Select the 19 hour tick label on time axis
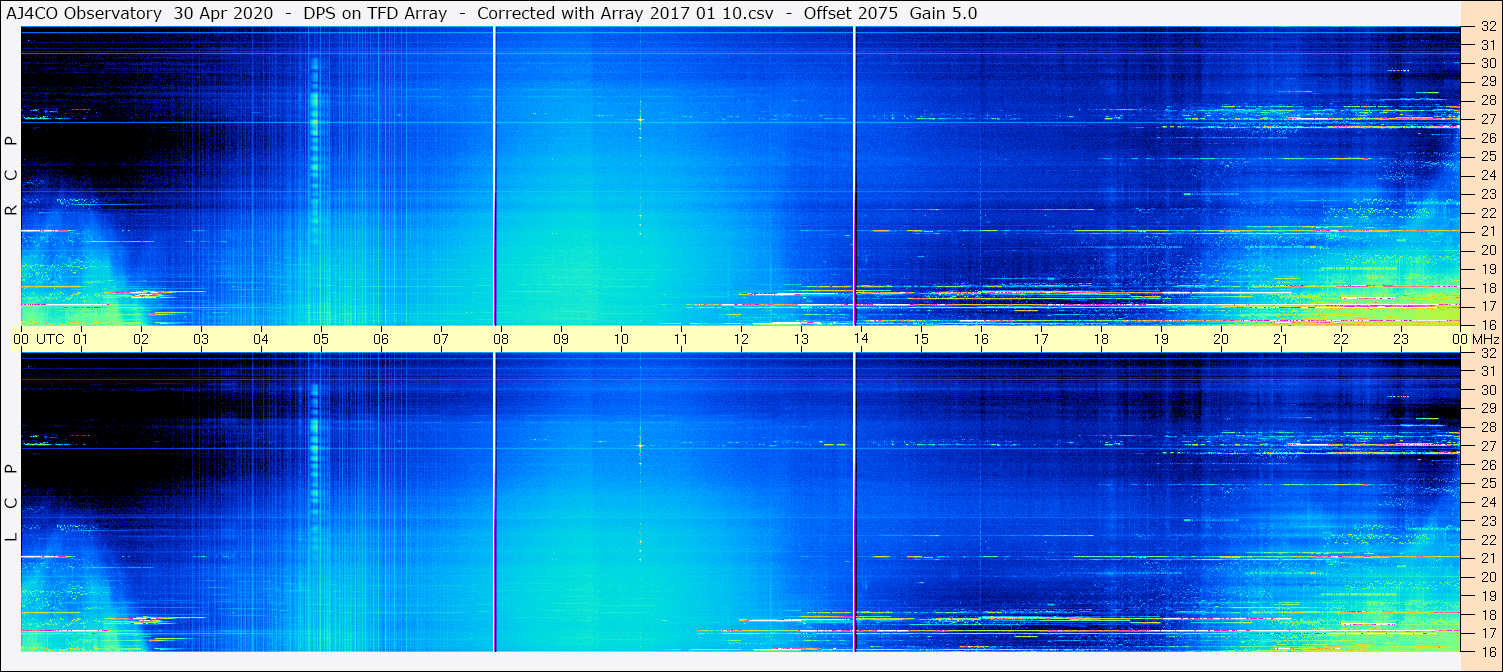 pos(1161,340)
